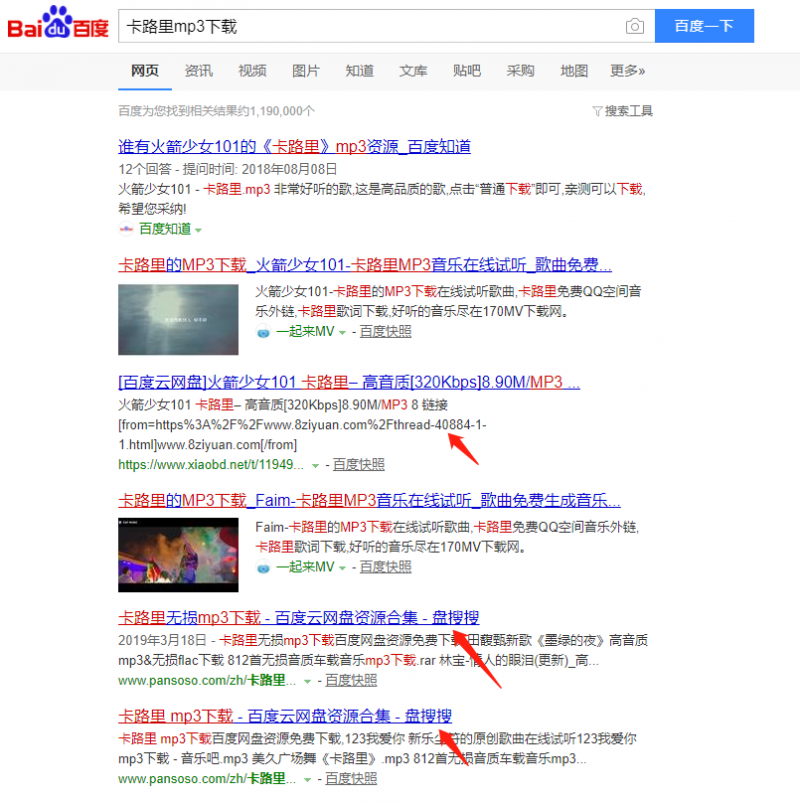800x803 pixels.
Task: Open 百度快照 for 火箭少女101 一起来MV result
Action: click(x=386, y=332)
